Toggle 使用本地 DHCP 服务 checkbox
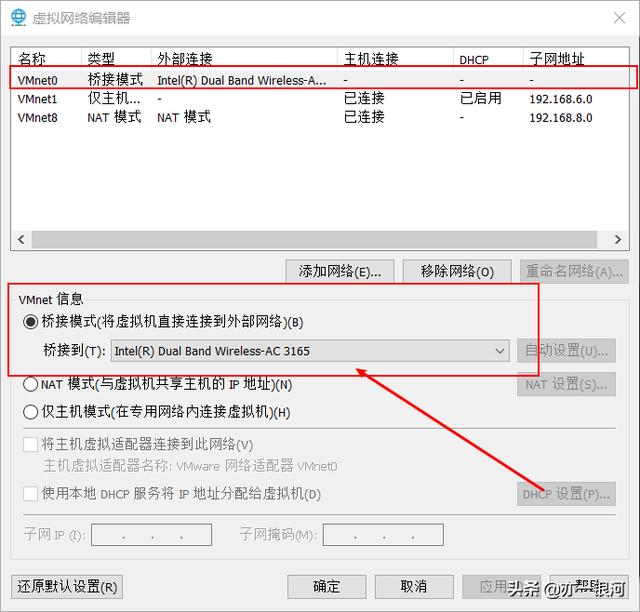The image size is (640, 612). click(x=31, y=494)
